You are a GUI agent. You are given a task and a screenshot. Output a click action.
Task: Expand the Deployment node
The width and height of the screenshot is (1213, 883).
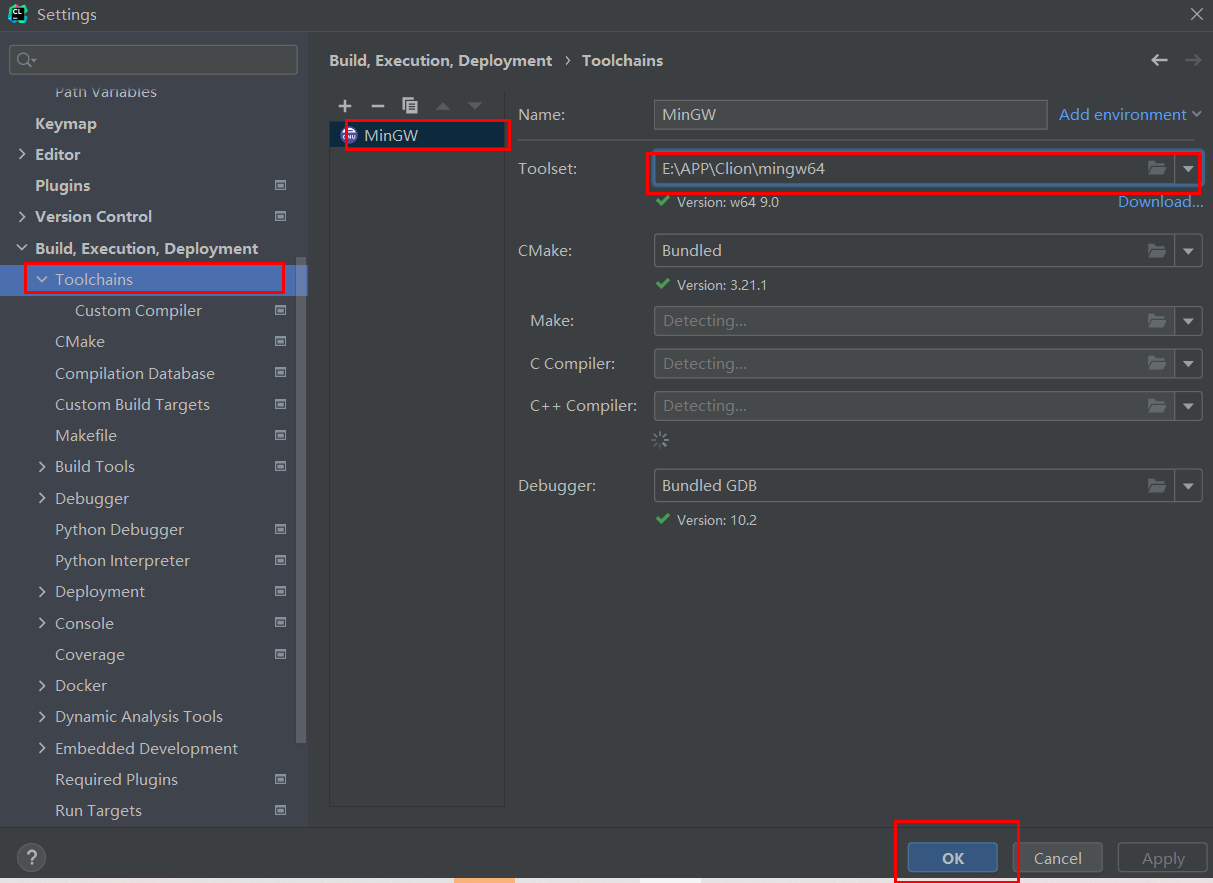[x=42, y=591]
